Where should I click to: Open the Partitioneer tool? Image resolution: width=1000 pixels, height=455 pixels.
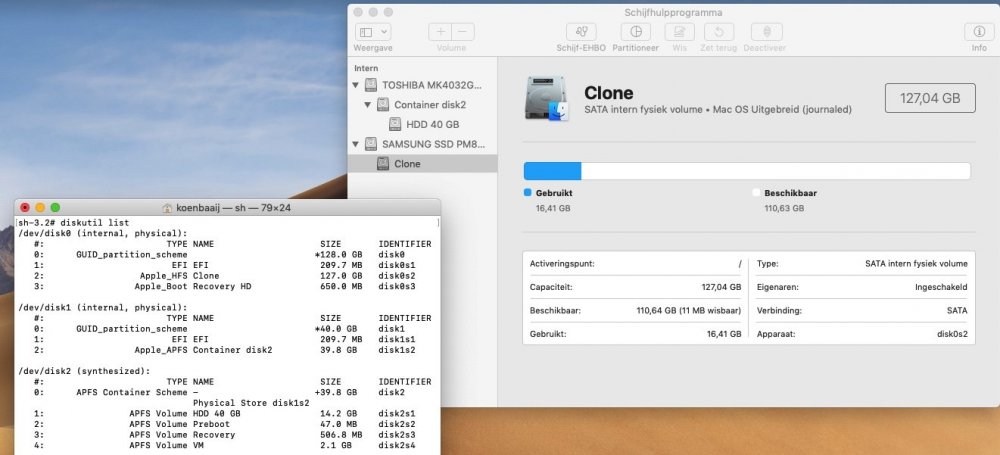pos(635,32)
